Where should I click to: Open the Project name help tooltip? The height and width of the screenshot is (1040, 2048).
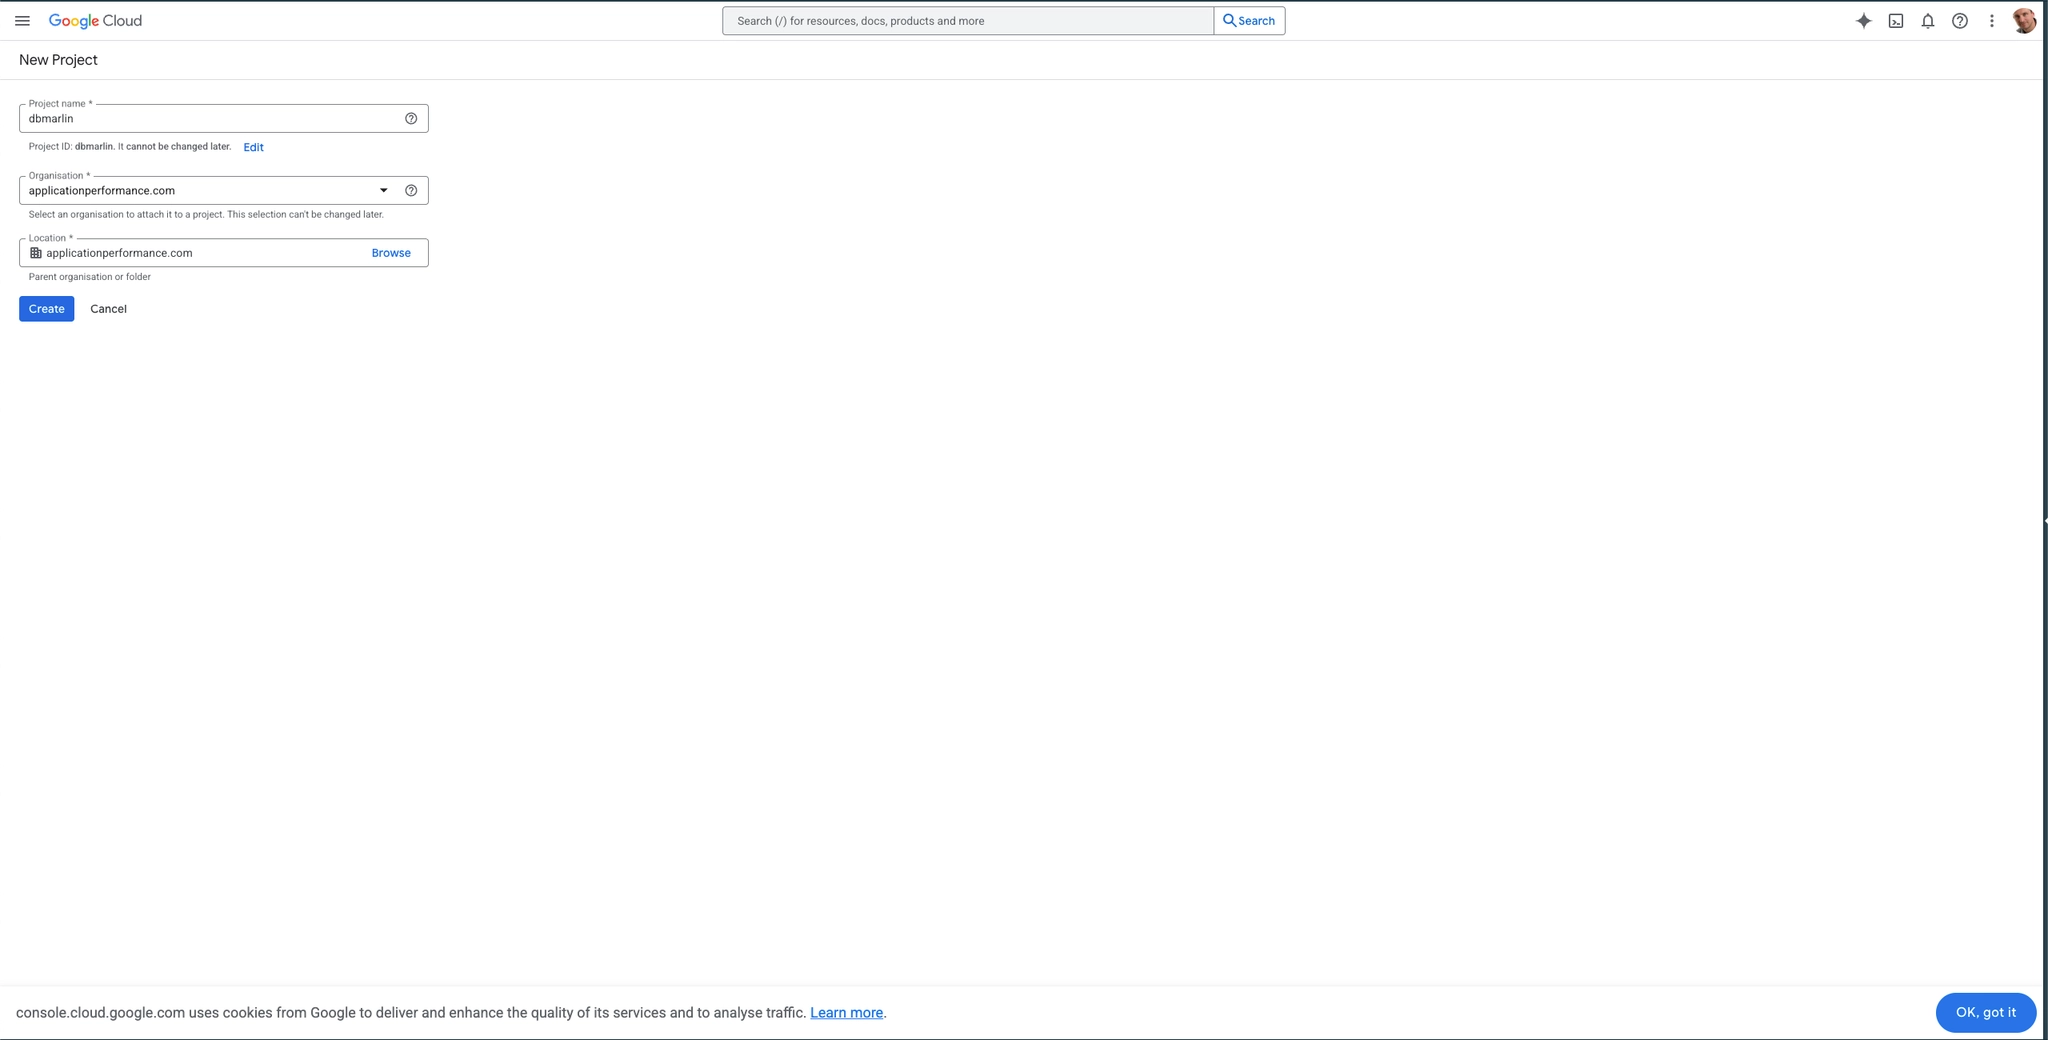coord(410,118)
